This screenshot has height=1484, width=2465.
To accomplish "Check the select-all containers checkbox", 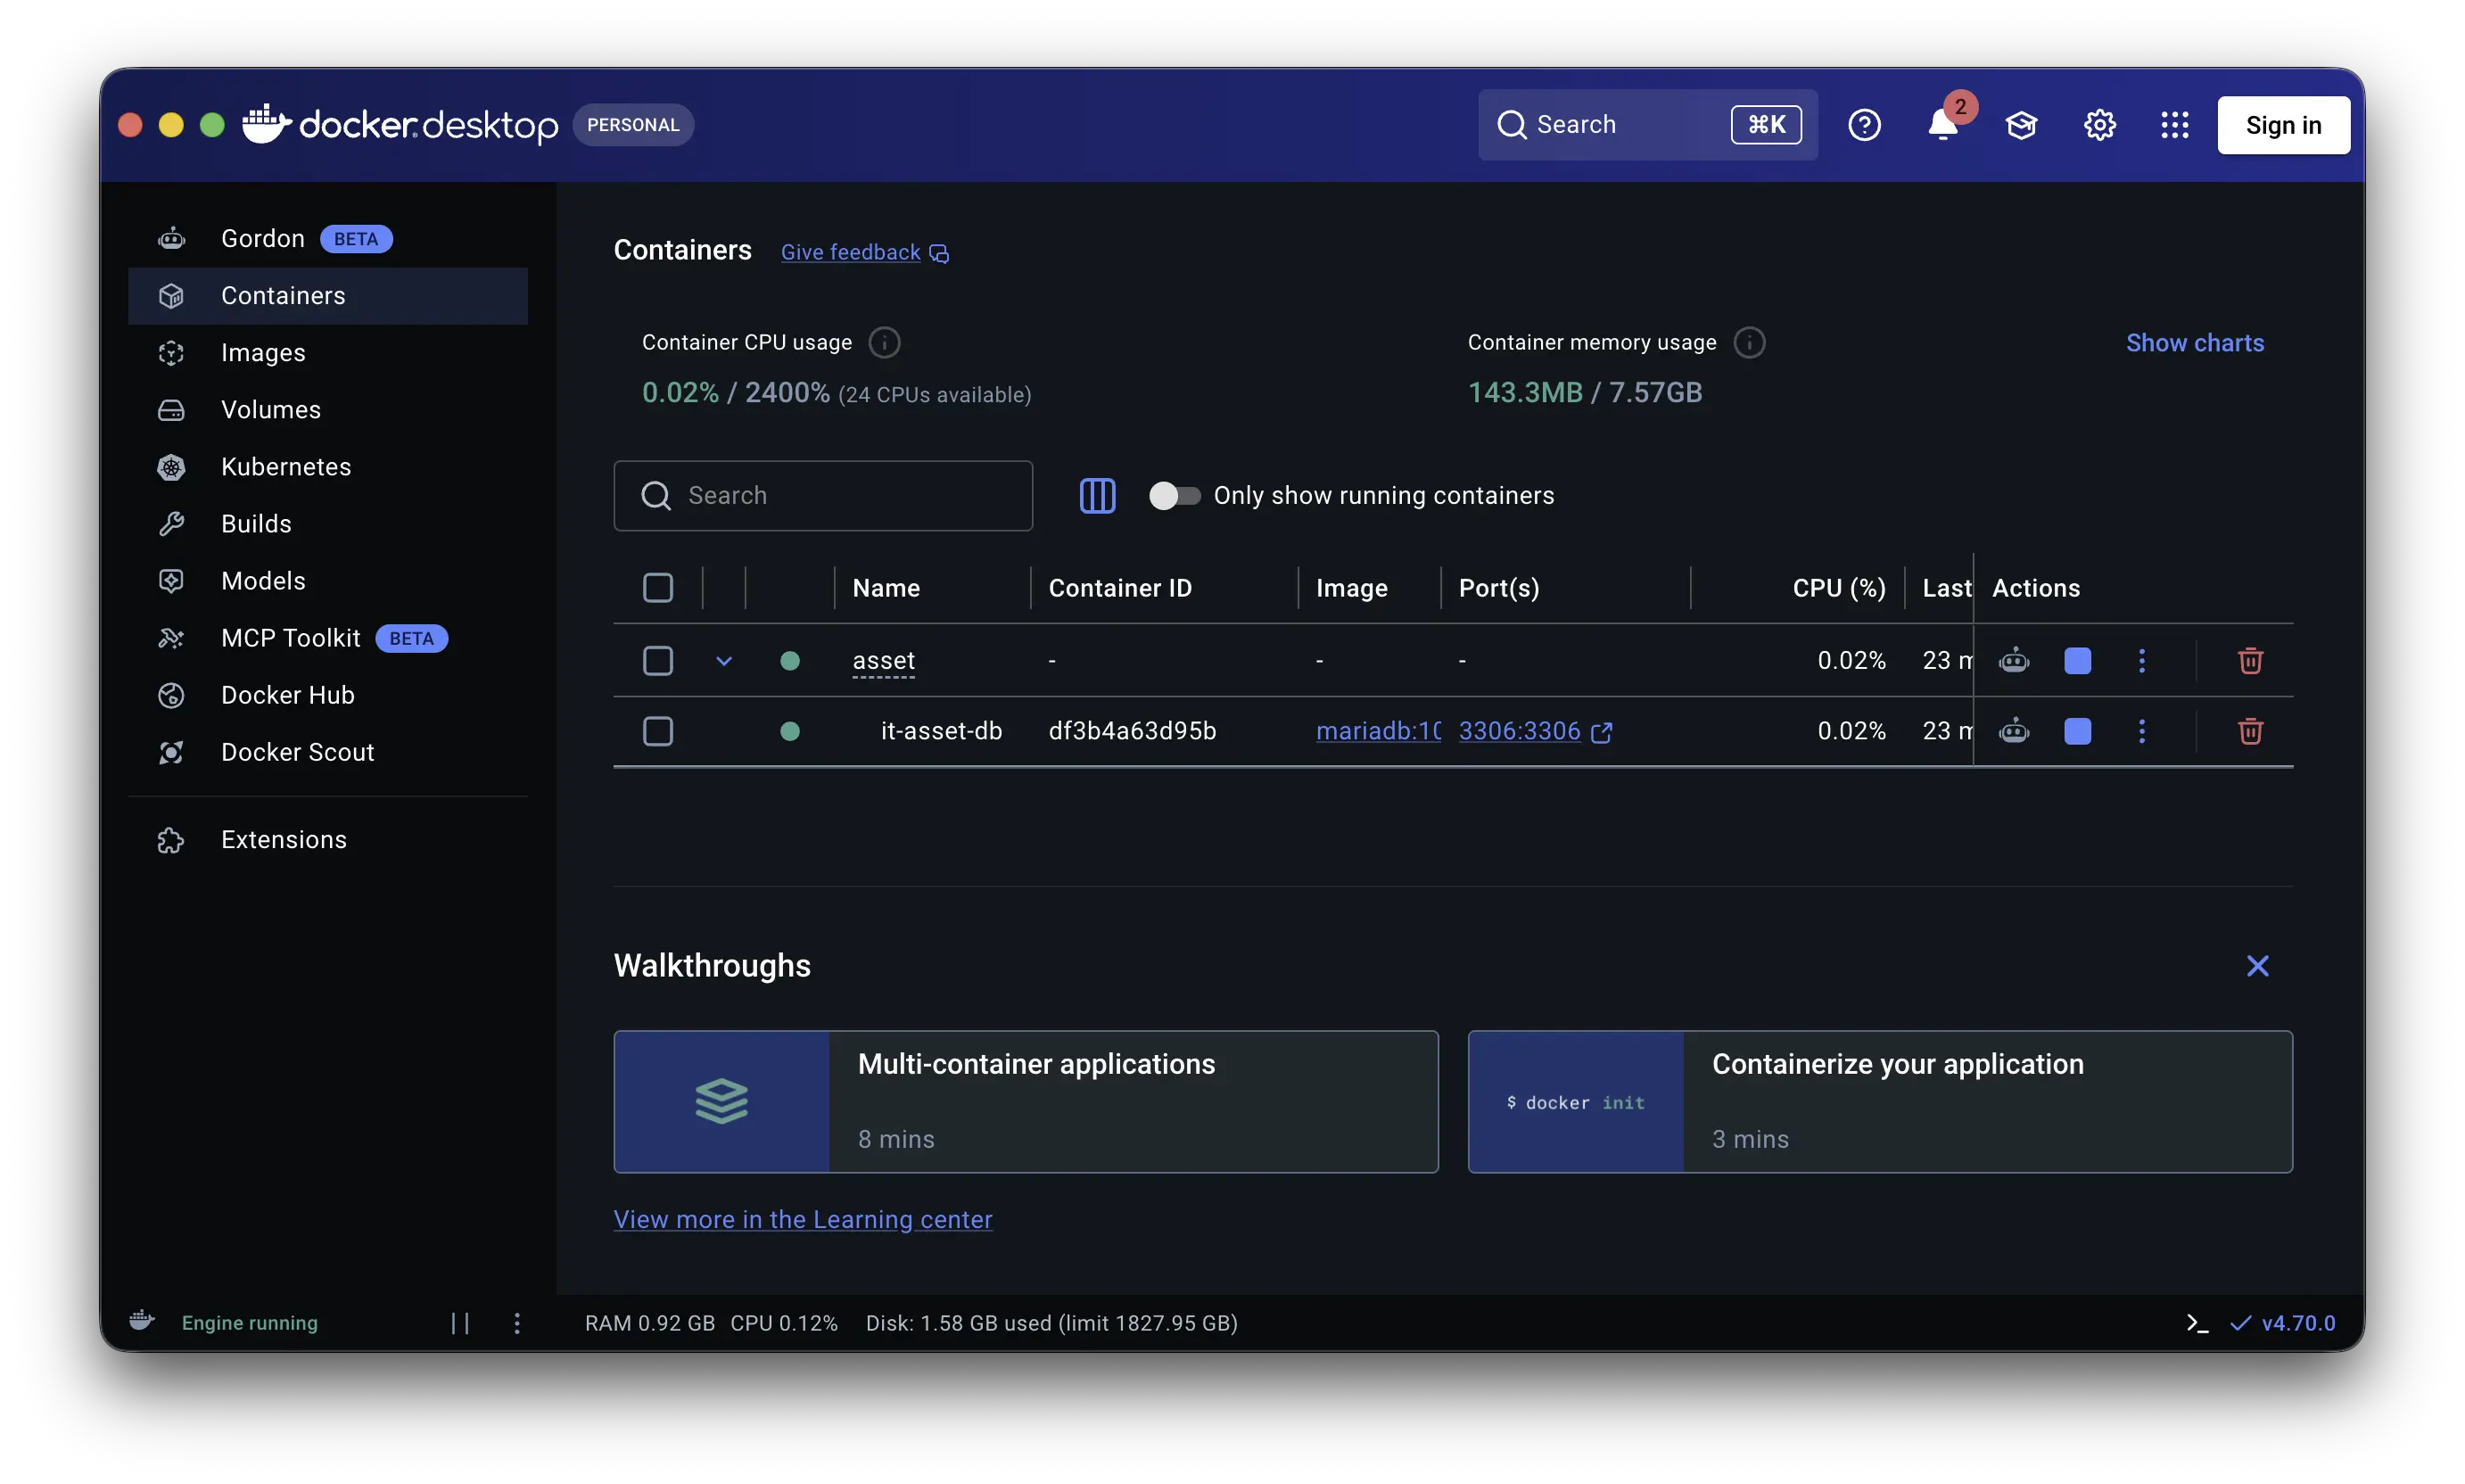I will 659,588.
